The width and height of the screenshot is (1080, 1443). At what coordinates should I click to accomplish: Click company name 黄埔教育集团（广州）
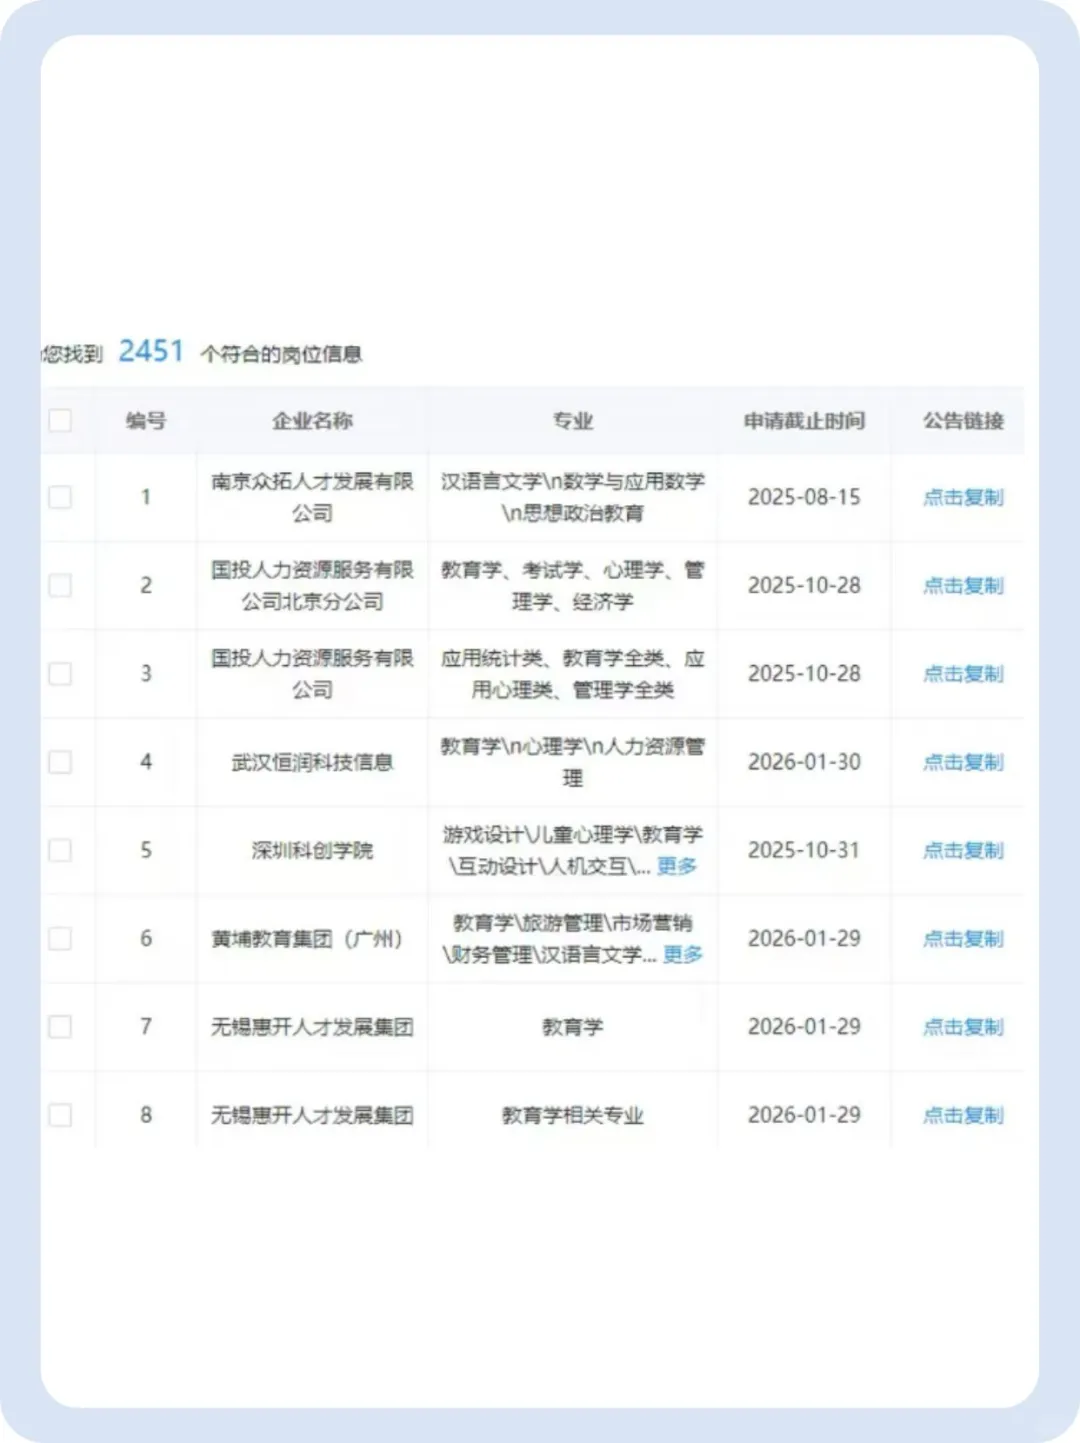point(307,938)
